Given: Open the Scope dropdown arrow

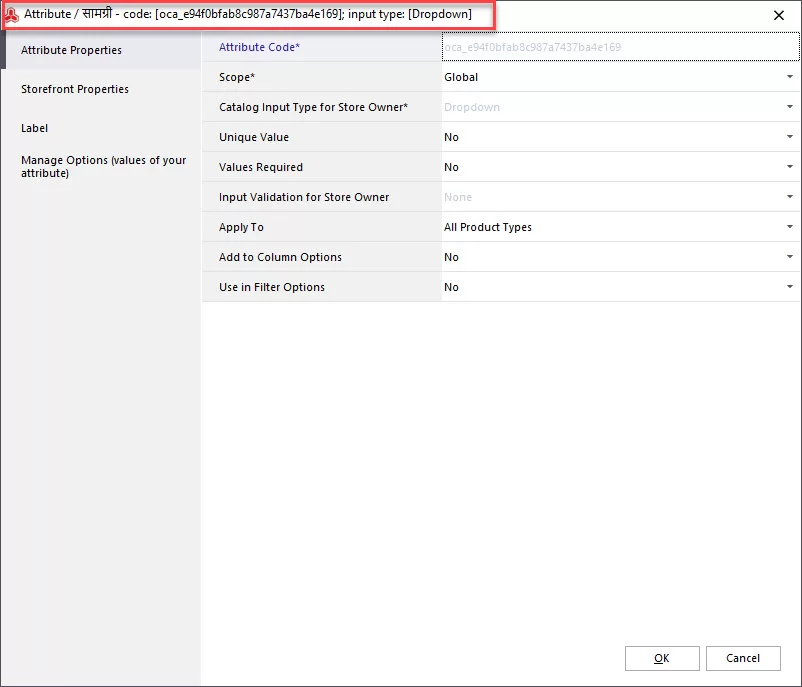Looking at the screenshot, I should tap(790, 77).
